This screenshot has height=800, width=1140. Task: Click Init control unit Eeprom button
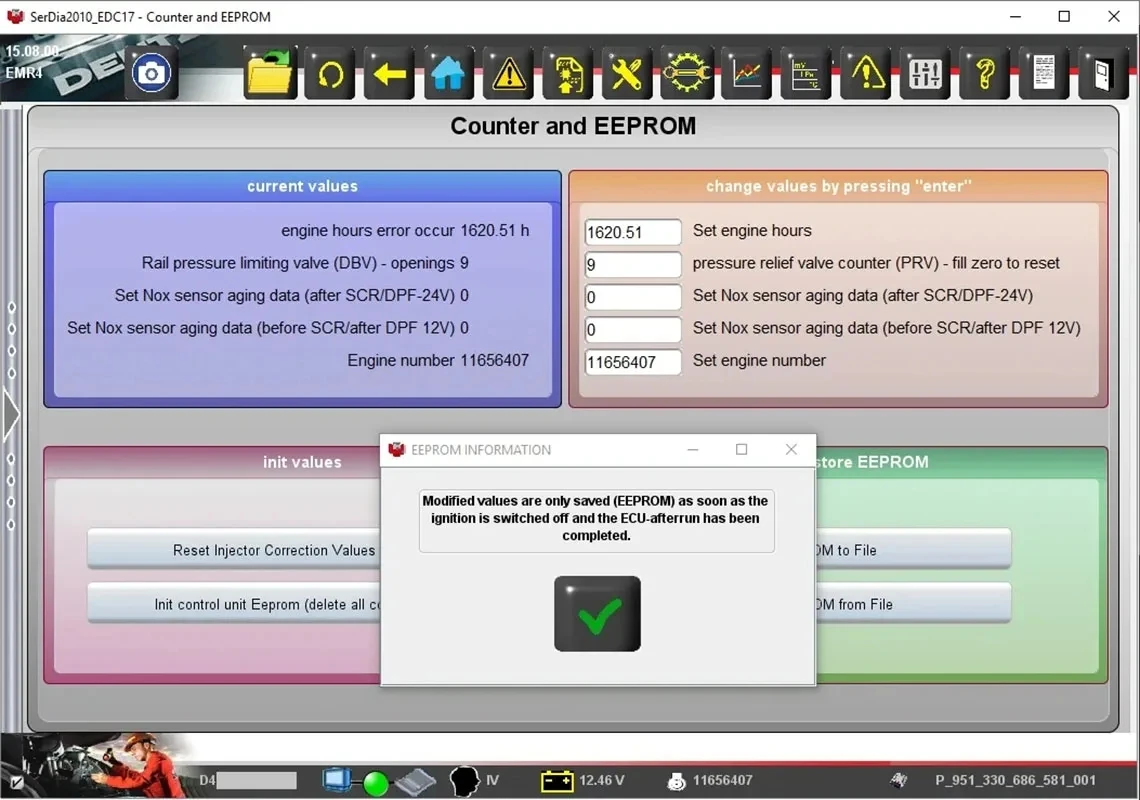[234, 604]
